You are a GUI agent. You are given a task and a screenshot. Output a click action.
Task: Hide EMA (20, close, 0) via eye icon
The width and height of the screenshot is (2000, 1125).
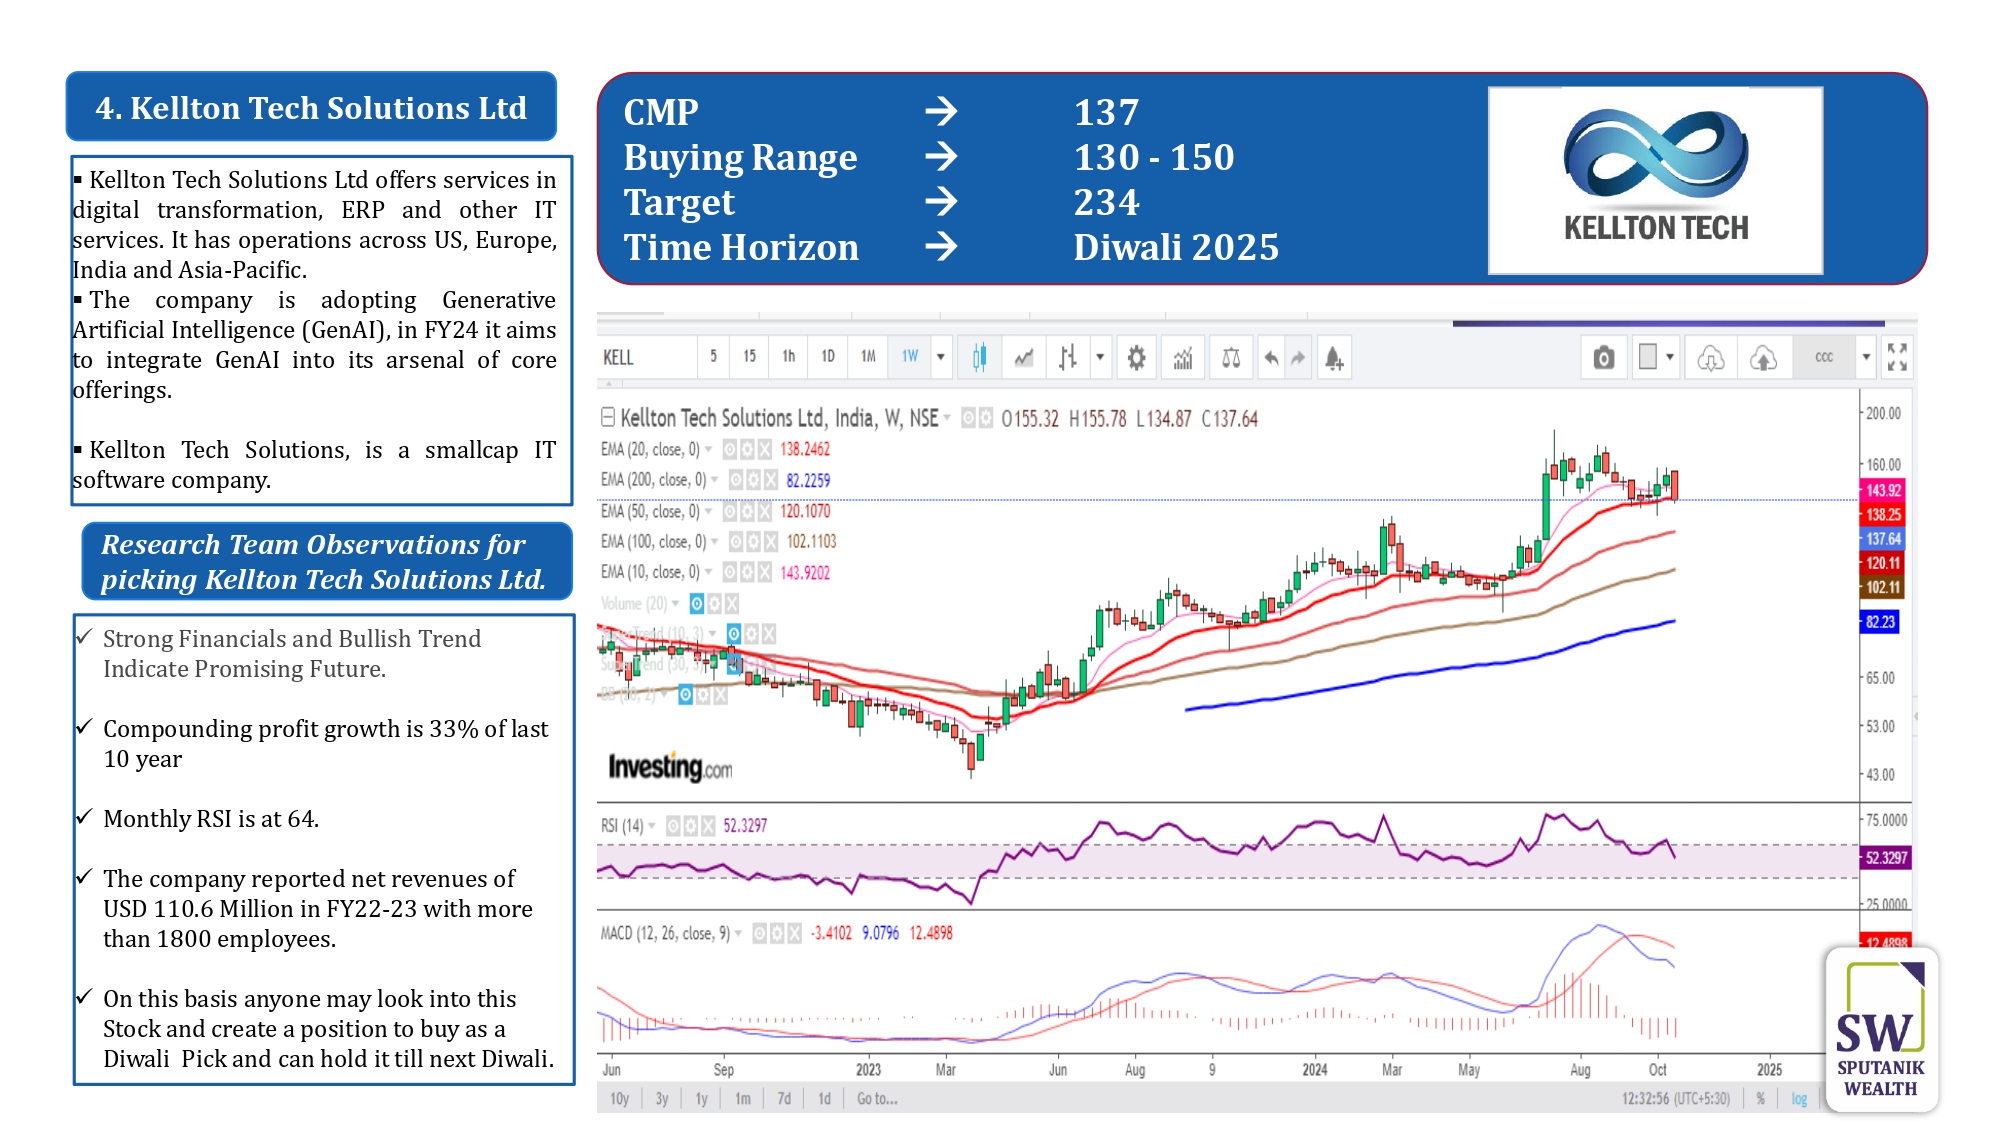pyautogui.click(x=730, y=449)
